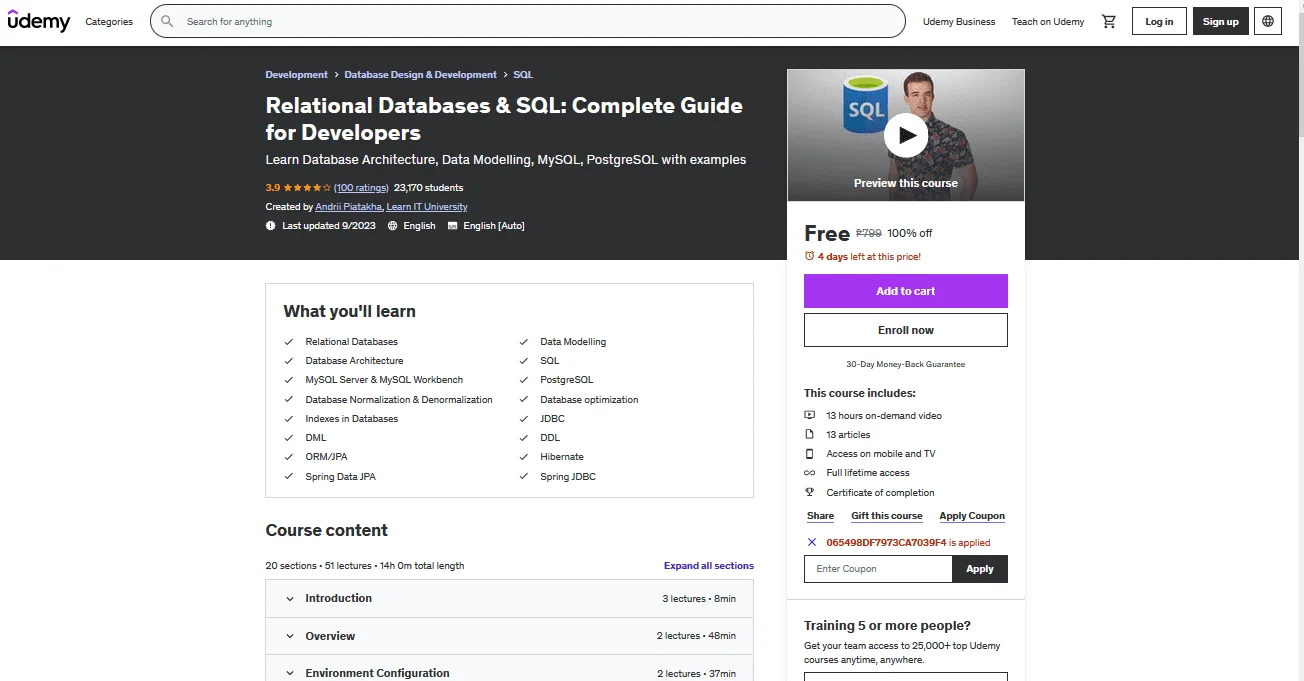Click the lifetime access infinity icon
The width and height of the screenshot is (1304, 681).
810,473
